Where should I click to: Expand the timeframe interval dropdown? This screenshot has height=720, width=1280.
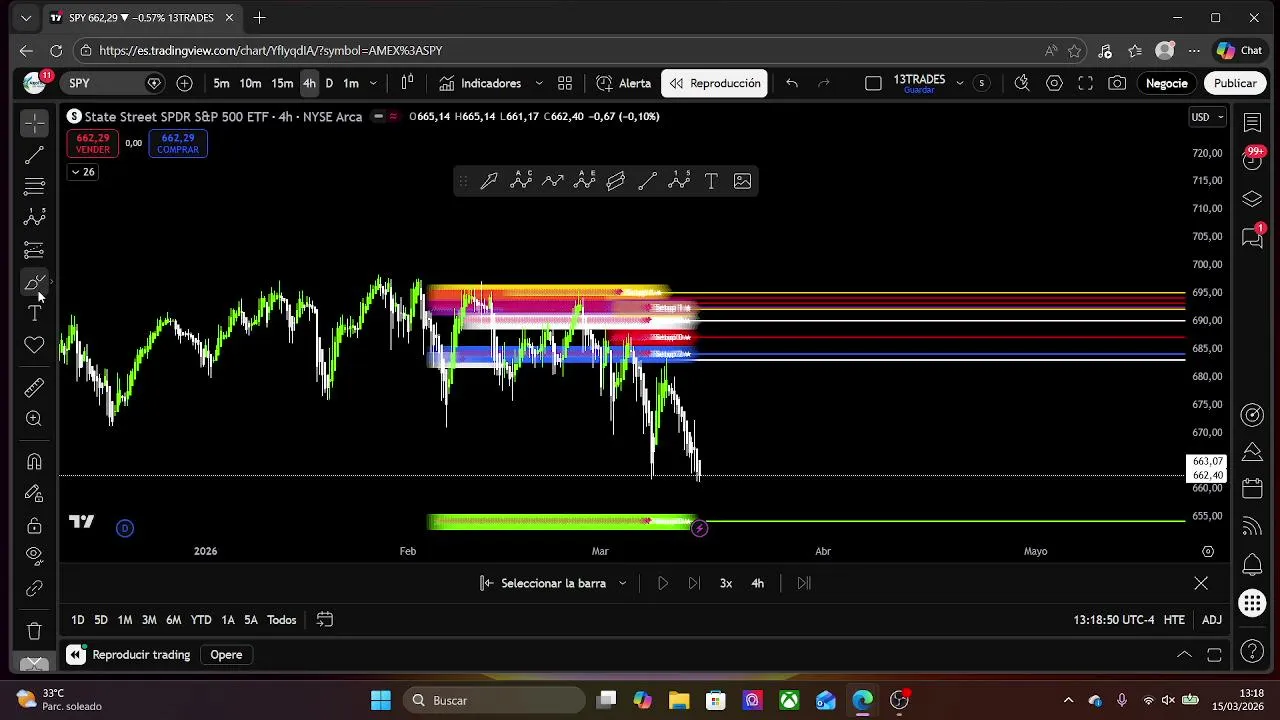[373, 83]
